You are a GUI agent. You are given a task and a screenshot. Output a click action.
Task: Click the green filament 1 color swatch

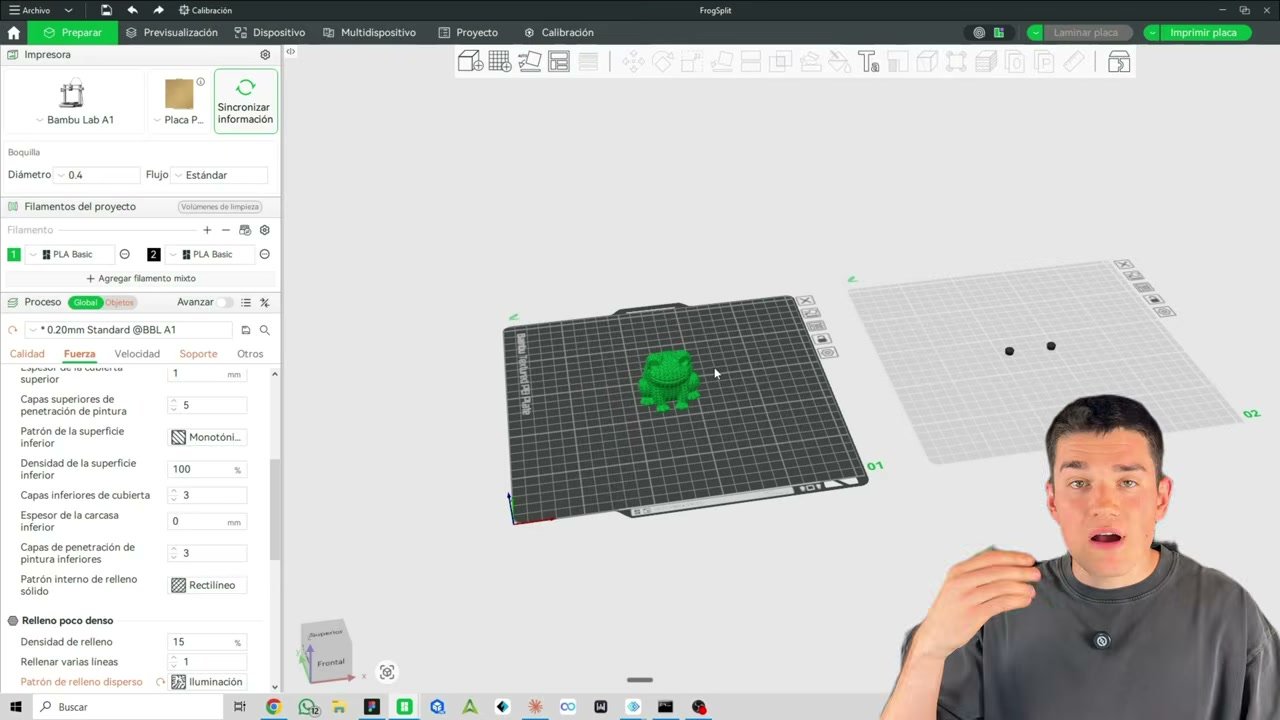click(14, 254)
